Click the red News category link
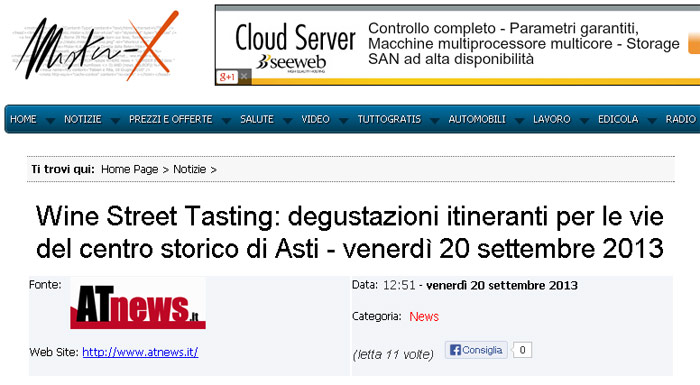This screenshot has height=385, width=700. 424,317
